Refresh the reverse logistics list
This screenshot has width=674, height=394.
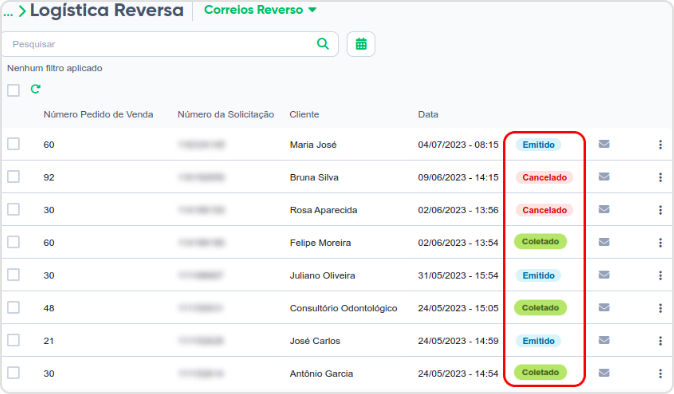tap(35, 89)
